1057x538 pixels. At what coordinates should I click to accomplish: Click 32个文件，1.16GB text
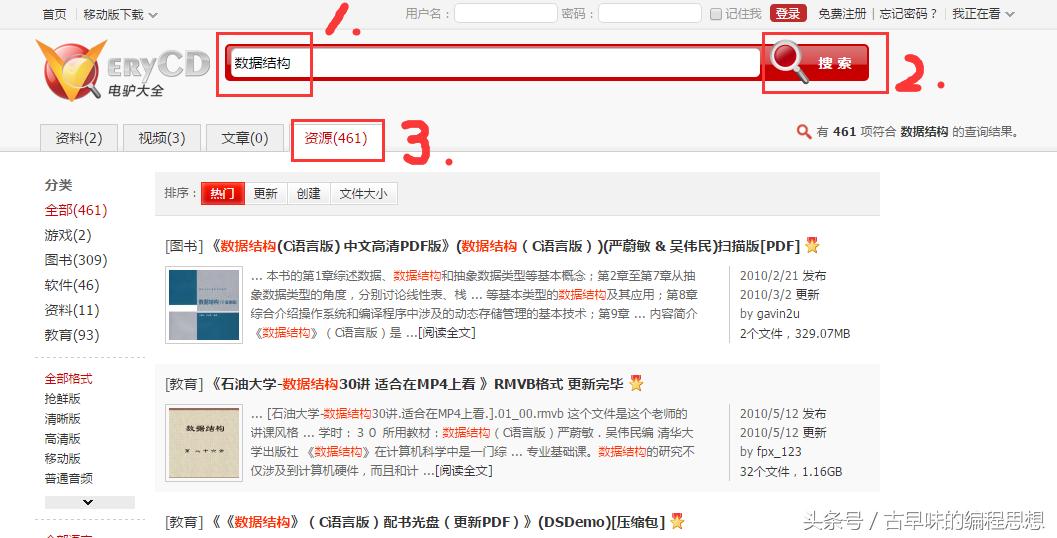(x=791, y=472)
